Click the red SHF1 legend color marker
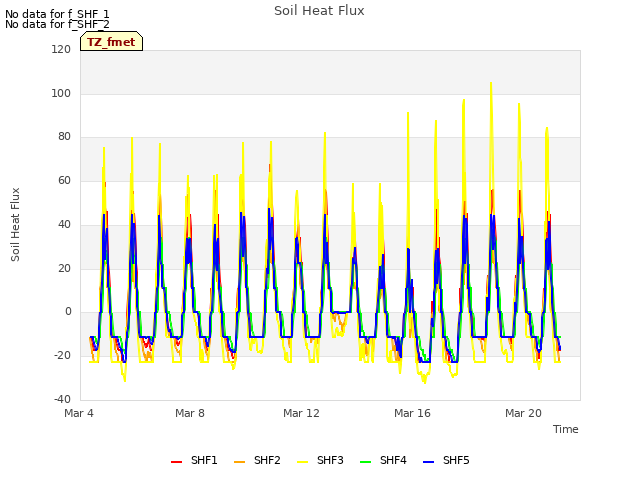Image resolution: width=640 pixels, height=480 pixels. pyautogui.click(x=176, y=462)
